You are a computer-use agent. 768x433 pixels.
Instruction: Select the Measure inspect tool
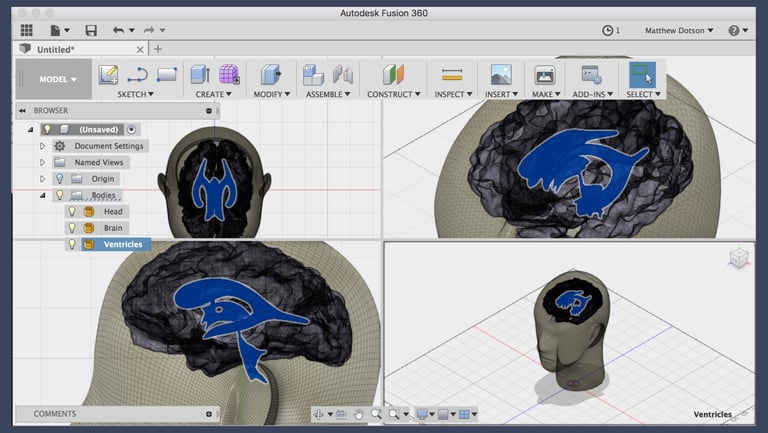(452, 74)
